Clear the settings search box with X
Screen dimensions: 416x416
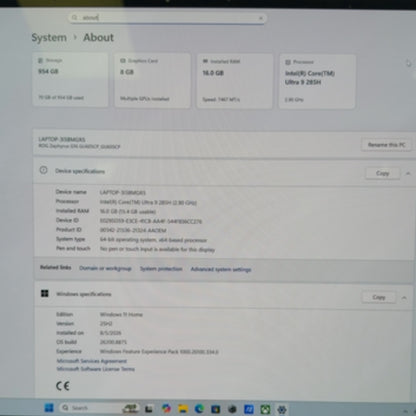point(261,18)
